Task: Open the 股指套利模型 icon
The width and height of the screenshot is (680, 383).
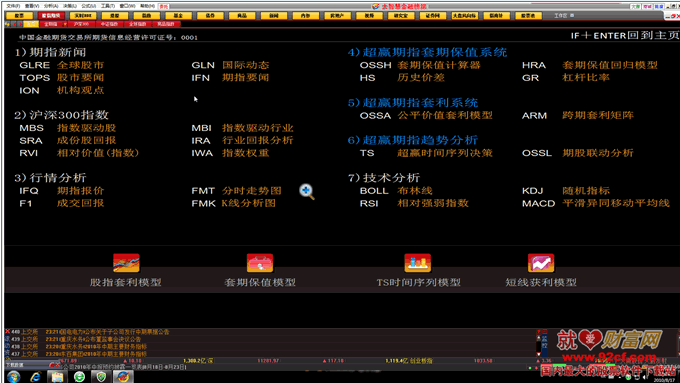Action: (126, 263)
